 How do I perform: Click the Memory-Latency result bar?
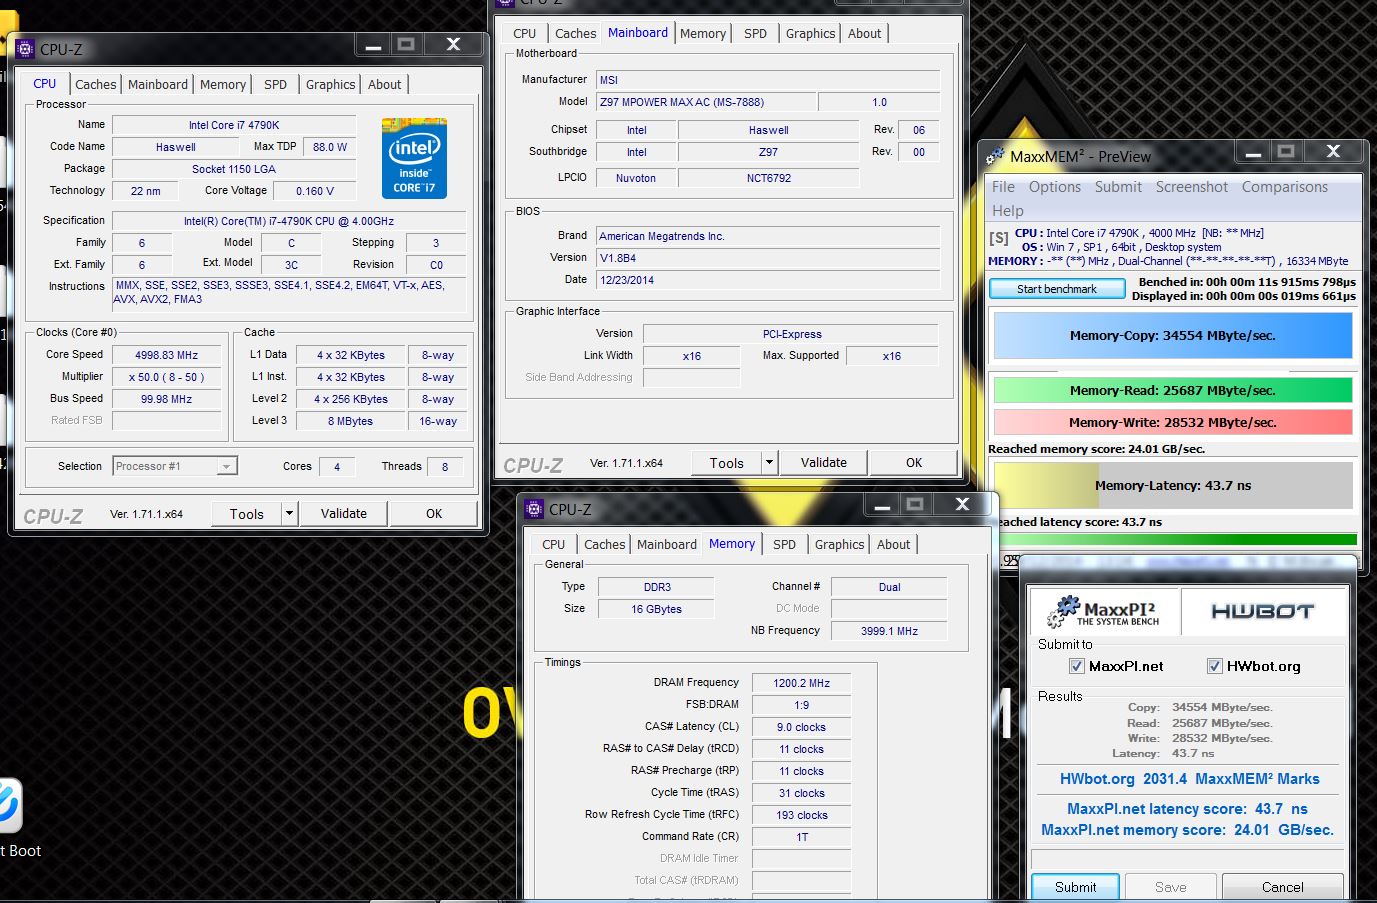pyautogui.click(x=1173, y=485)
